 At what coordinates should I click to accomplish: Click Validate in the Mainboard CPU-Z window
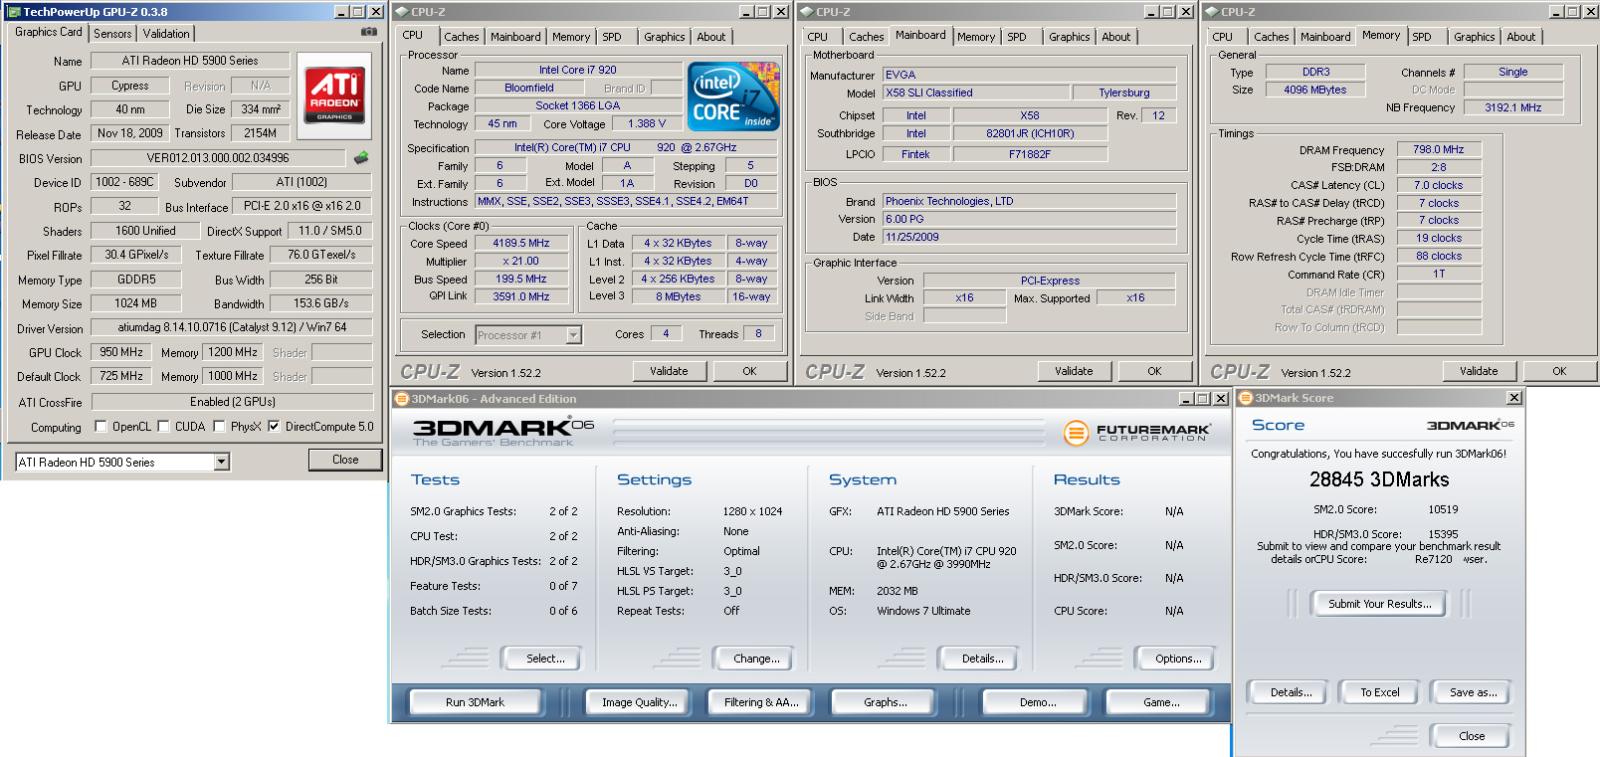[x=1074, y=371]
